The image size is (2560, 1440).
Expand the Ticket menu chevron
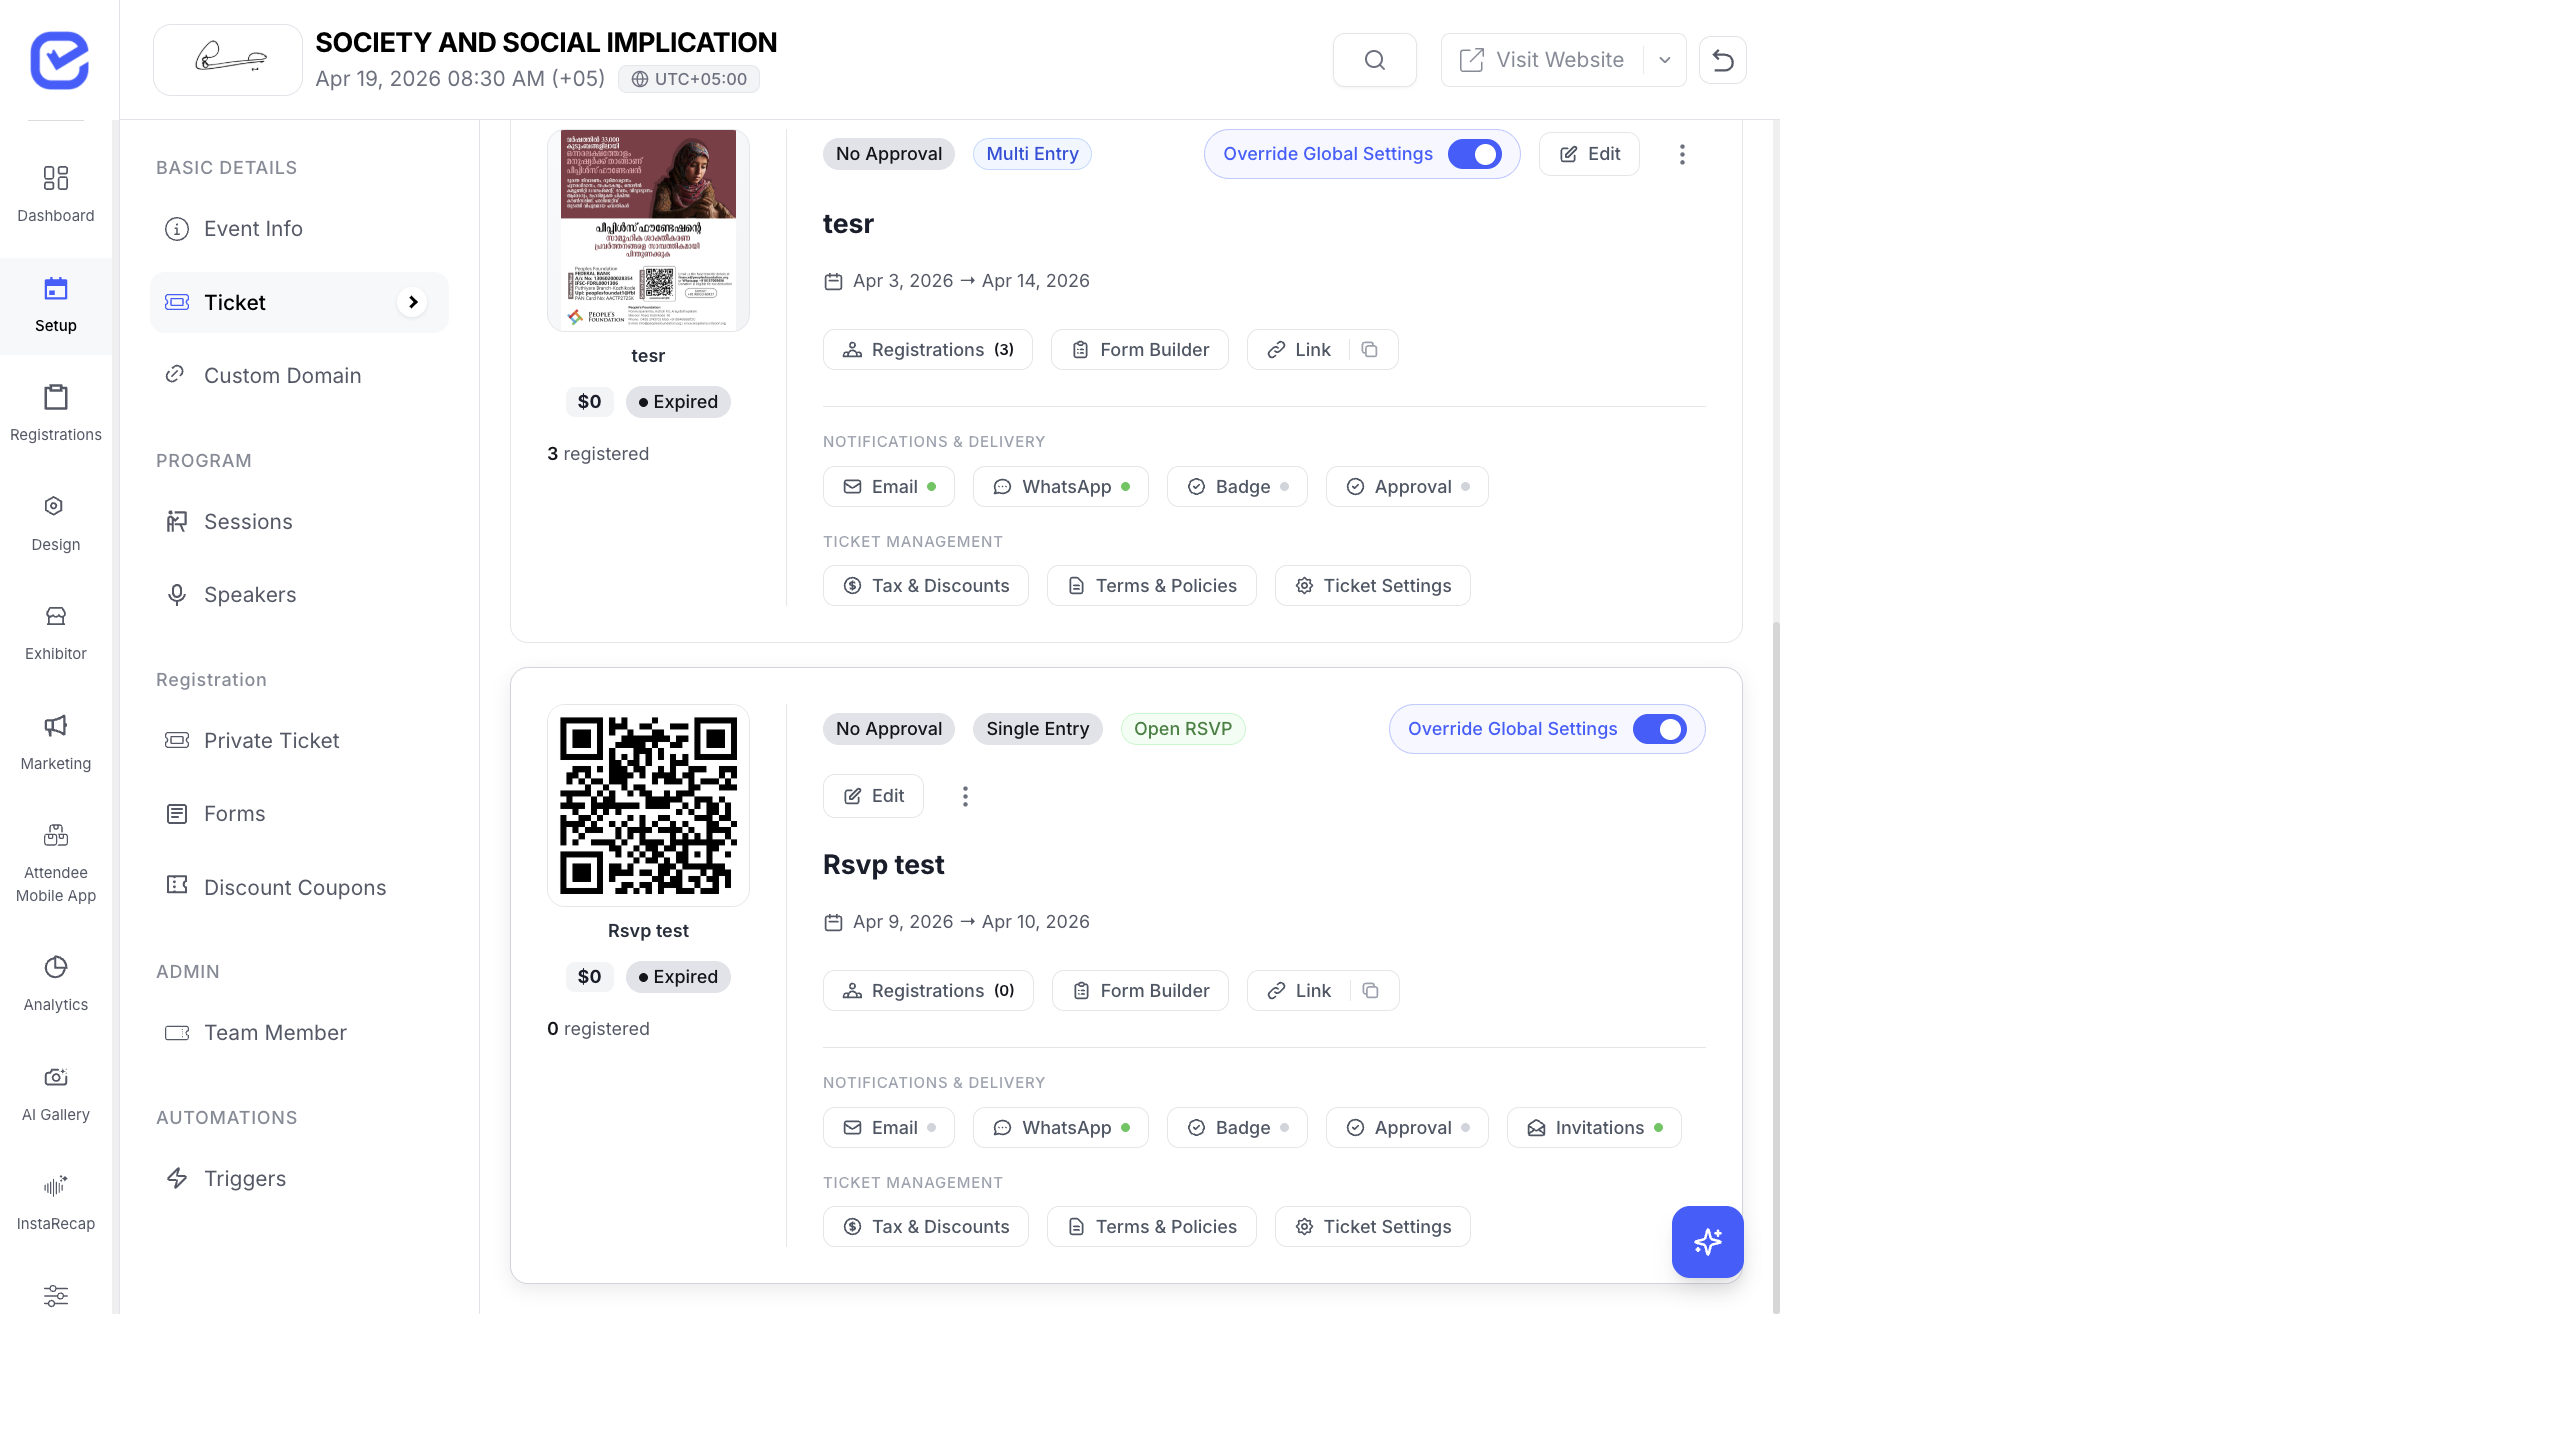click(x=412, y=302)
